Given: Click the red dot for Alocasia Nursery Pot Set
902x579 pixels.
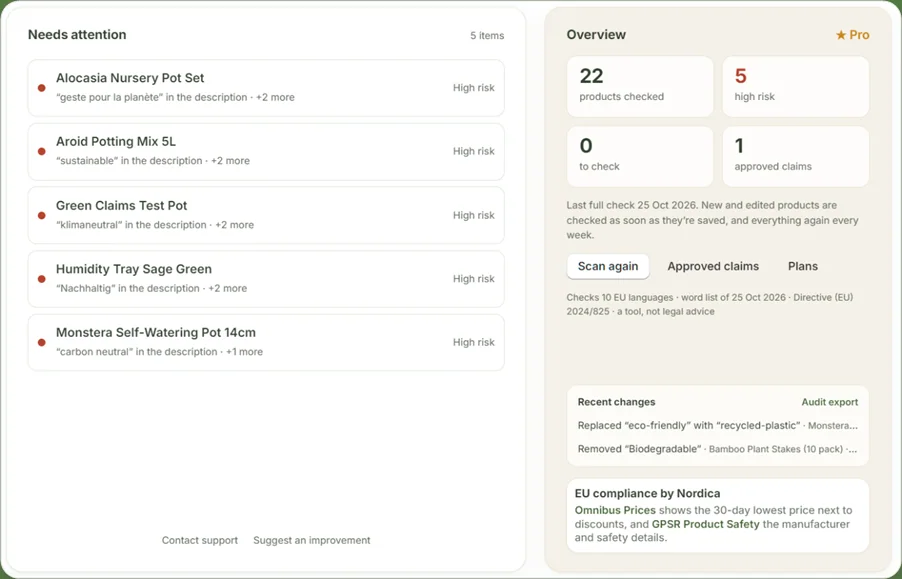Looking at the screenshot, I should pyautogui.click(x=41, y=88).
